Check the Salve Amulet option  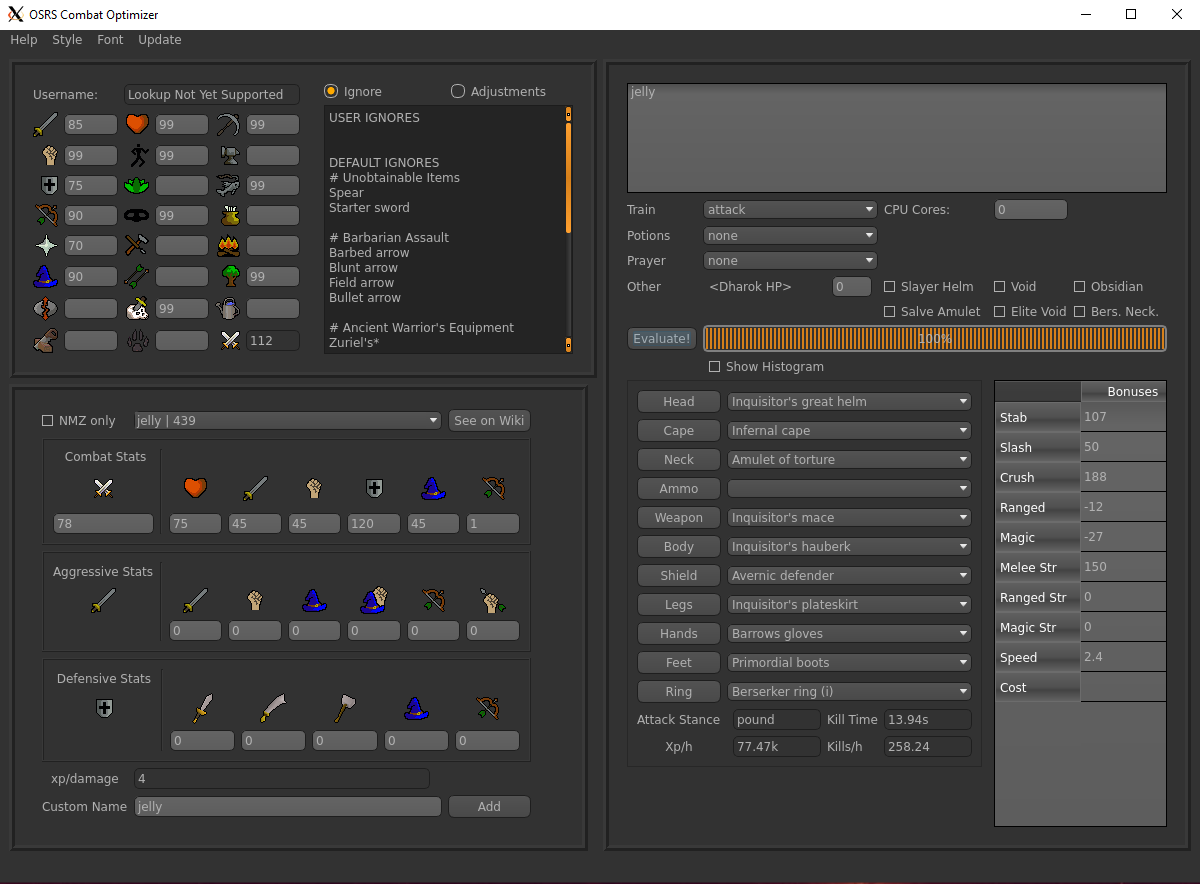890,312
